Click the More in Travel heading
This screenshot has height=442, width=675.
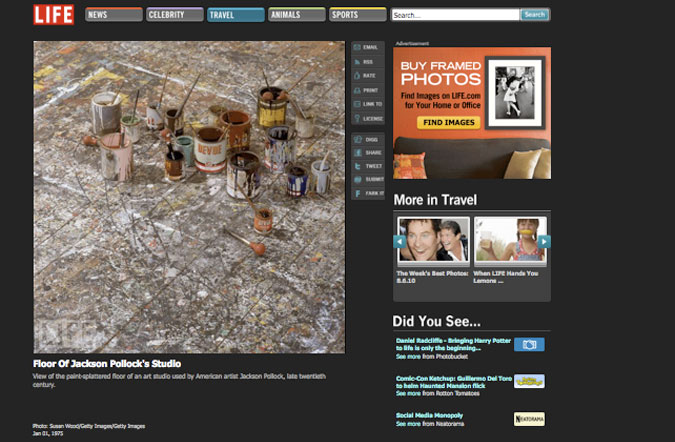435,200
